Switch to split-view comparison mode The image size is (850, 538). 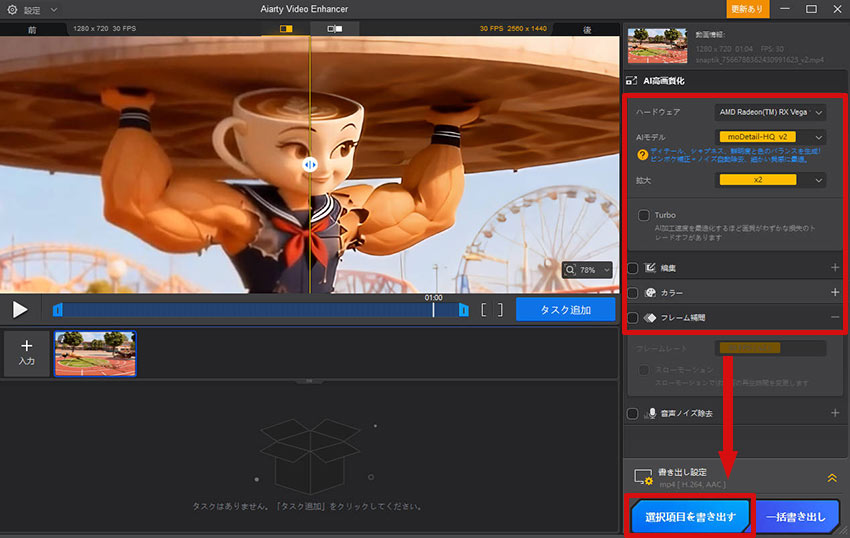(286, 28)
